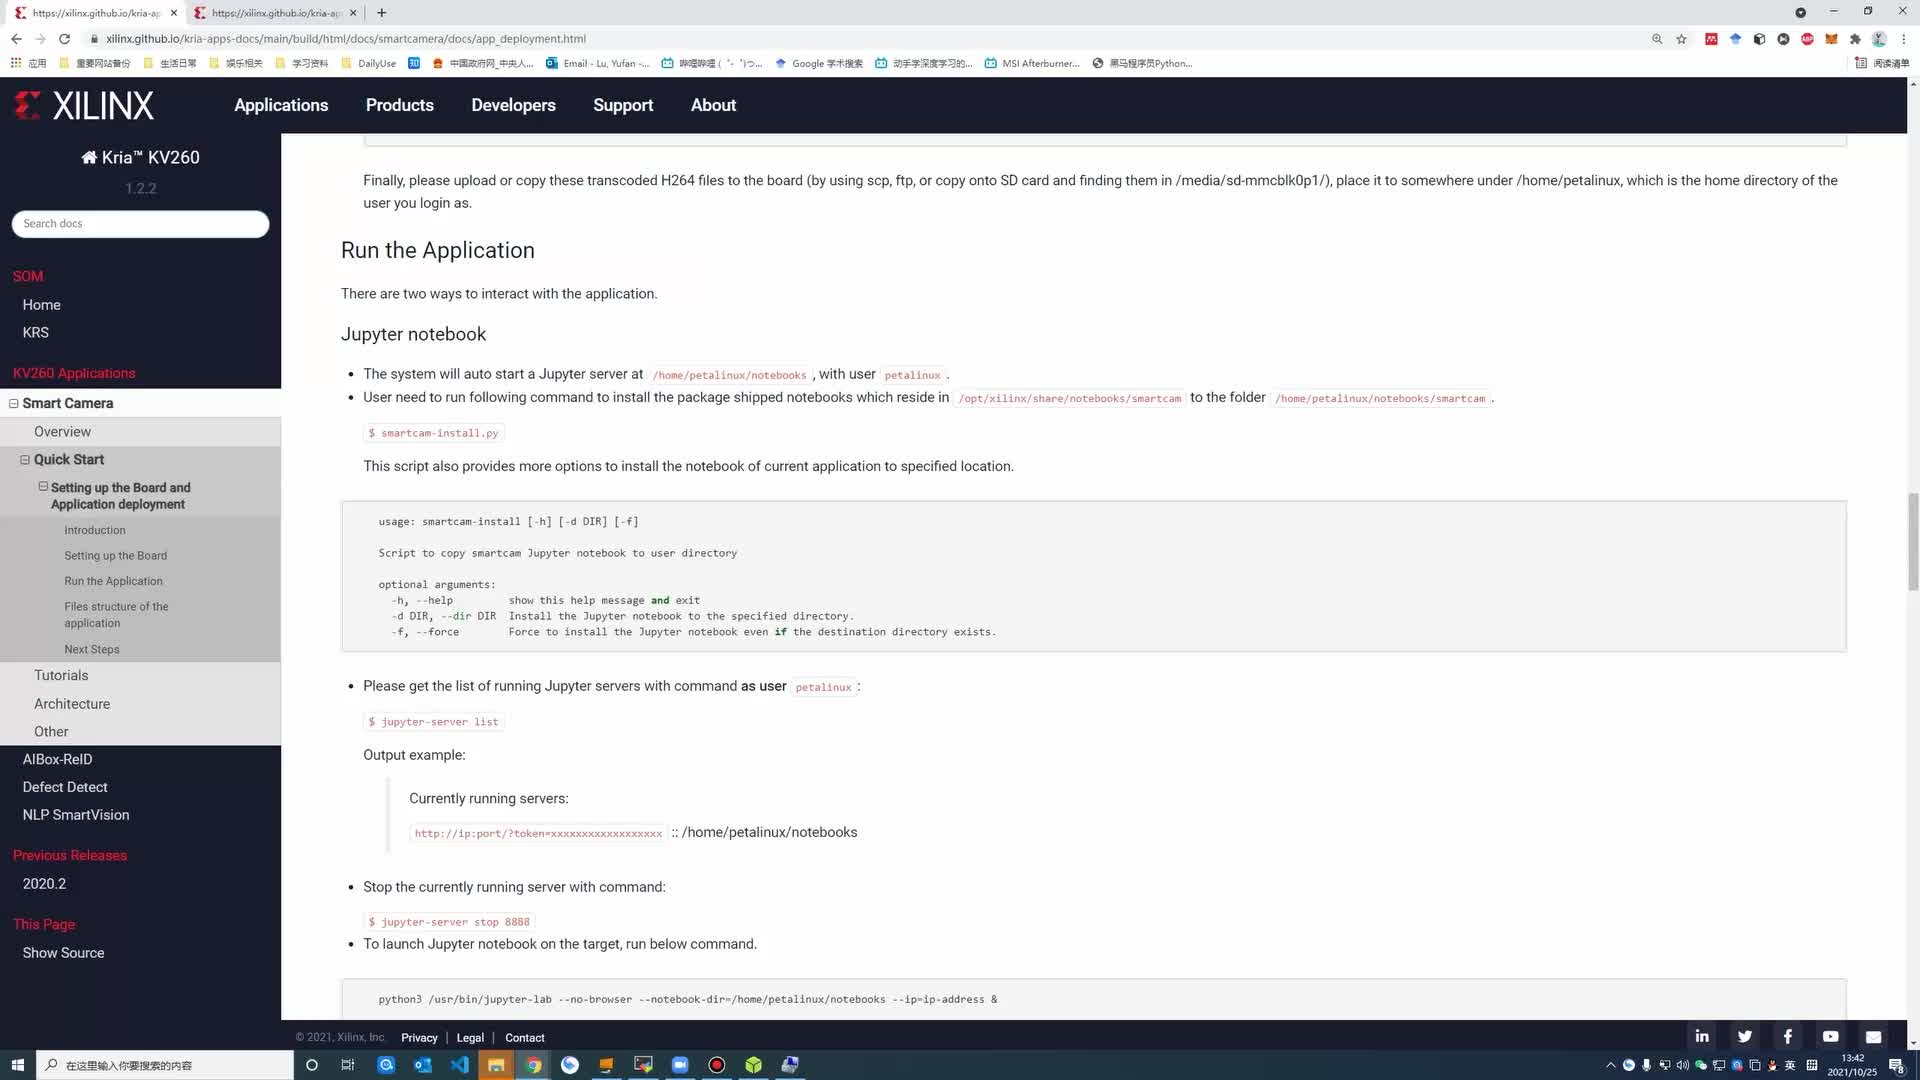The width and height of the screenshot is (1920, 1080).
Task: Click the Facebook icon in footer
Action: coord(1789,1036)
